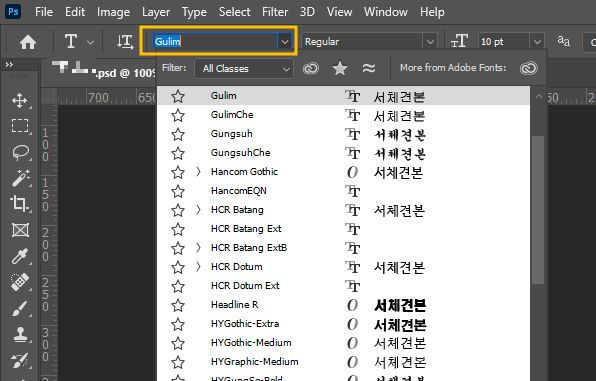This screenshot has width=596, height=381.
Task: Click the Gulim font name field
Action: pyautogui.click(x=215, y=41)
